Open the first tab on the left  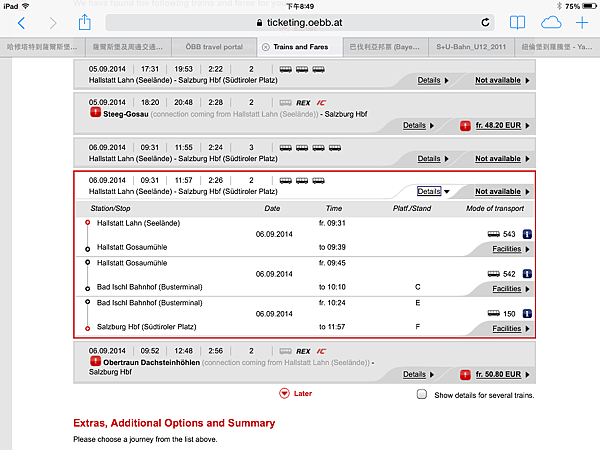[x=42, y=47]
